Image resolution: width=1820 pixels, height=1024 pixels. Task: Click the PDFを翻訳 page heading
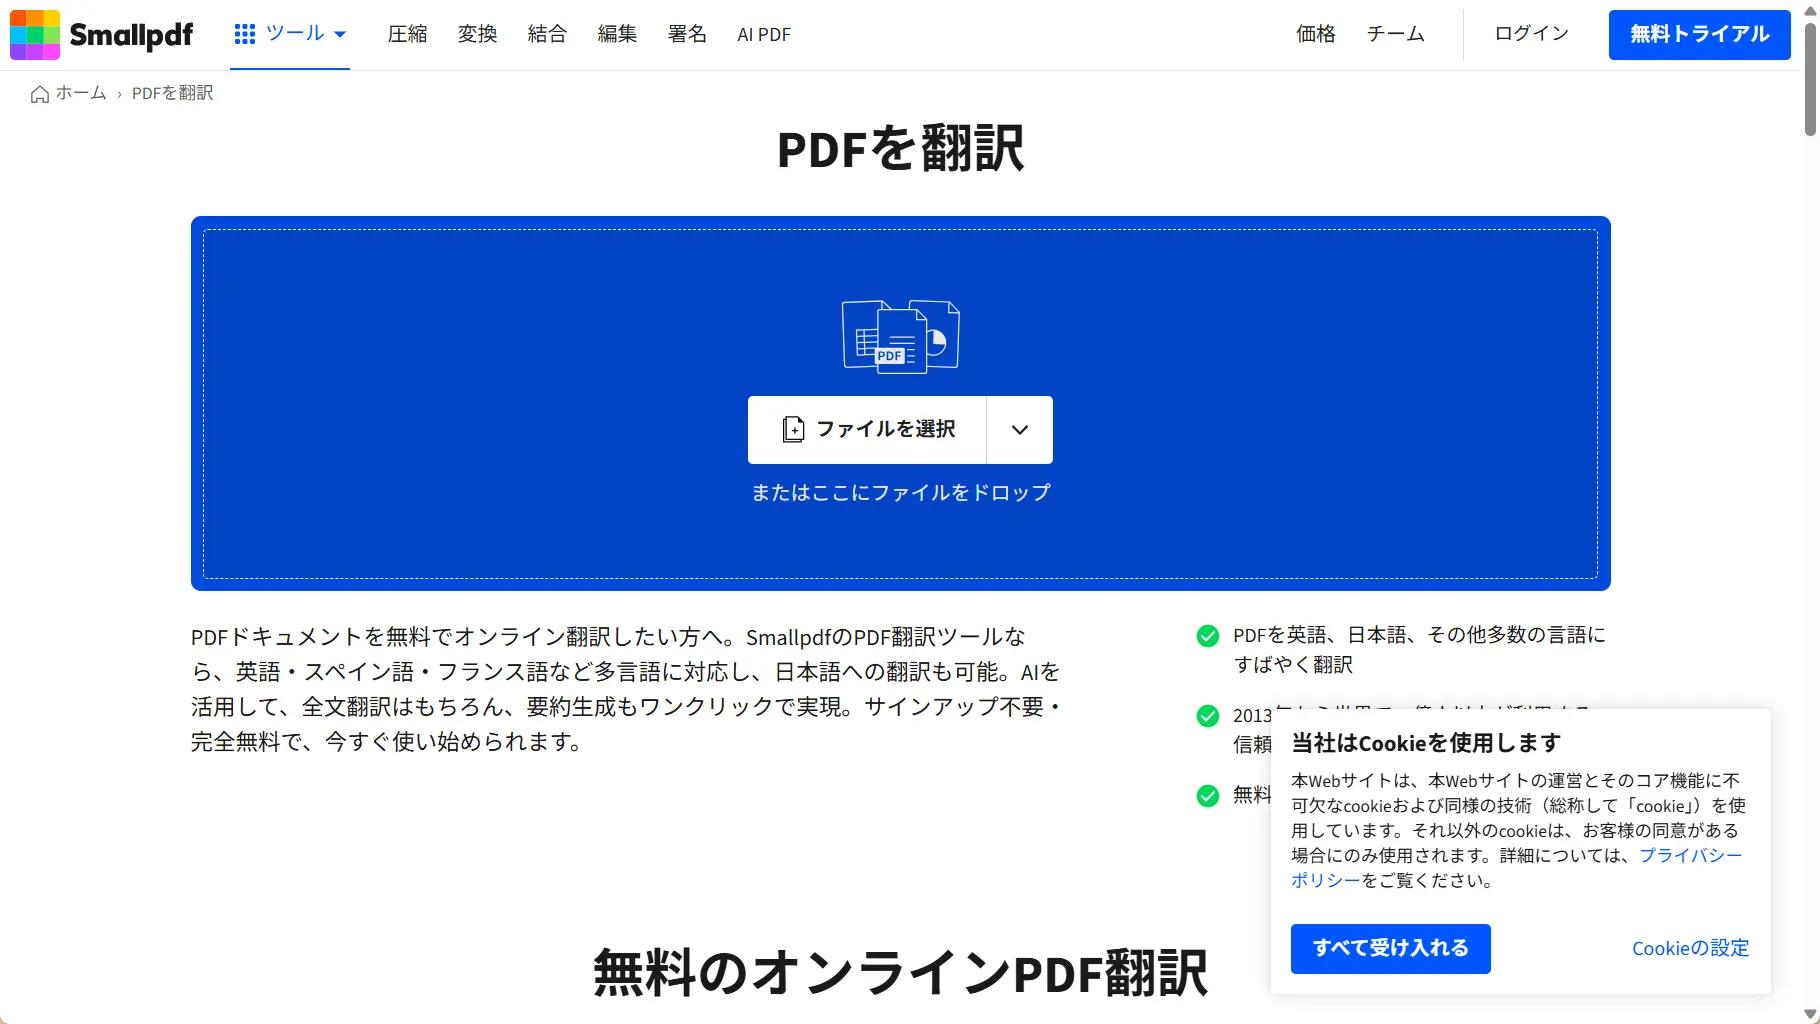coord(901,149)
